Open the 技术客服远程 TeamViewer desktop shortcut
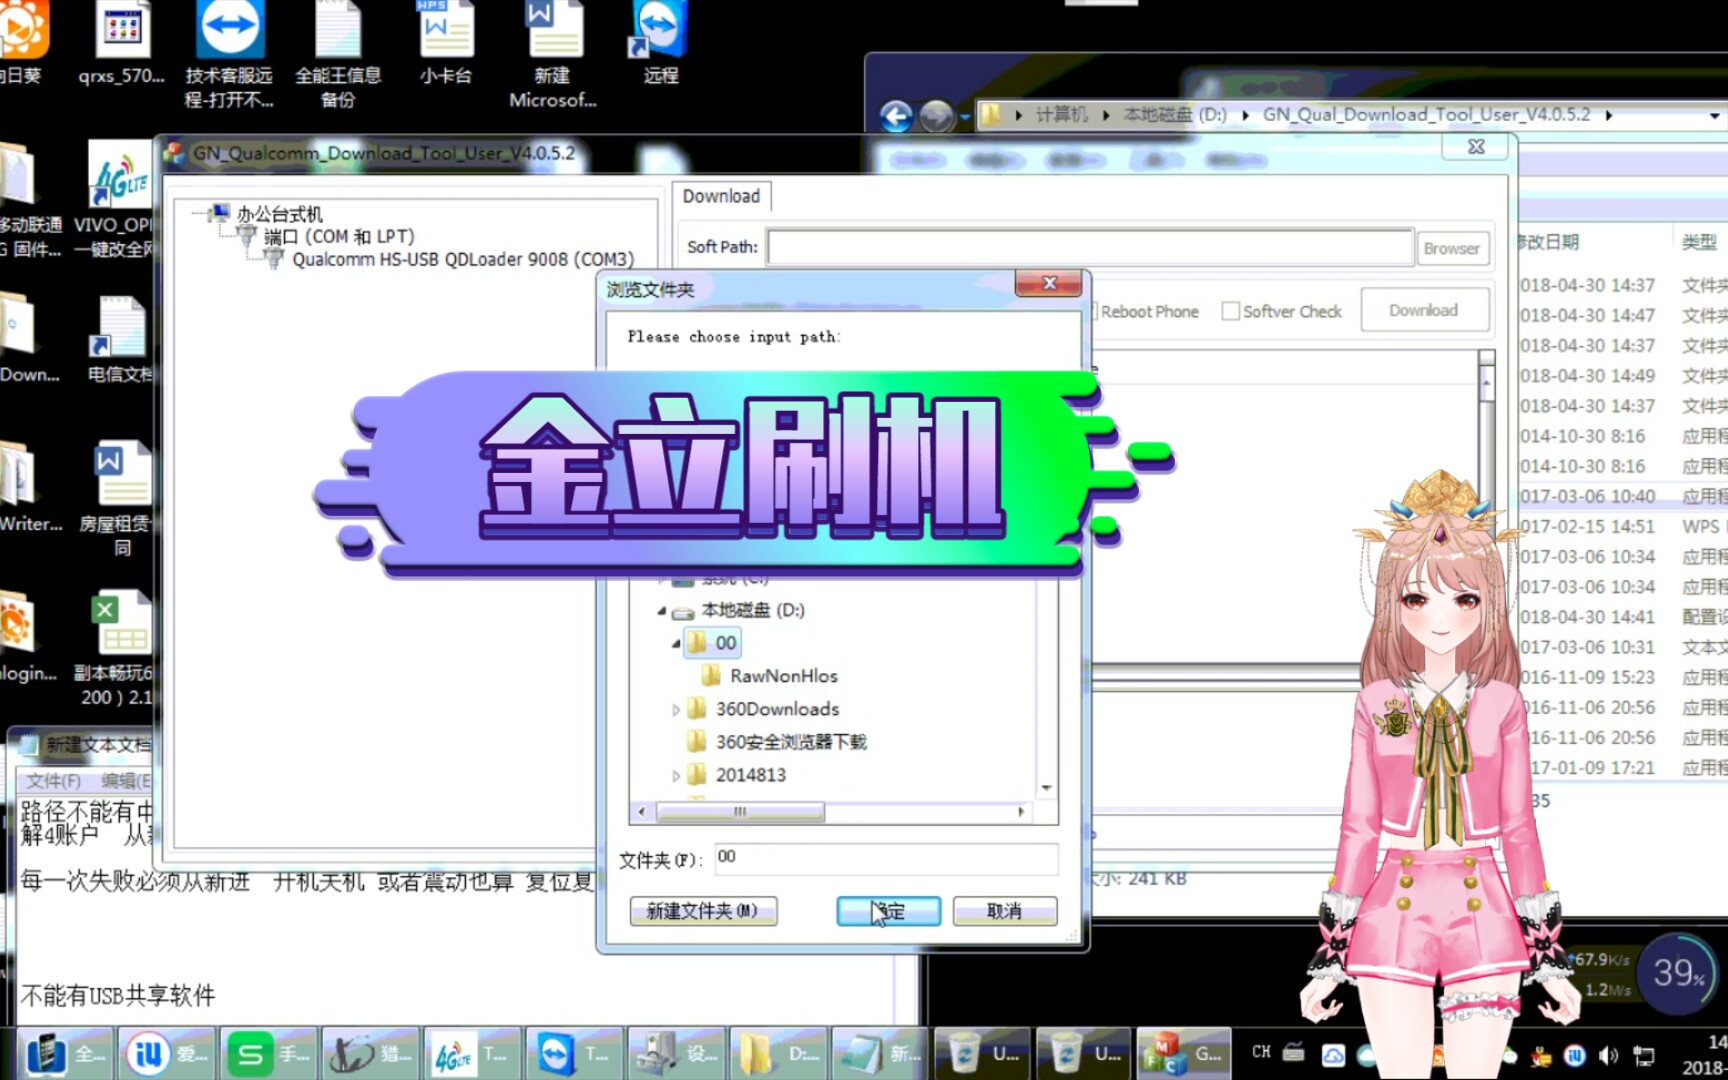1728x1080 pixels. tap(229, 54)
